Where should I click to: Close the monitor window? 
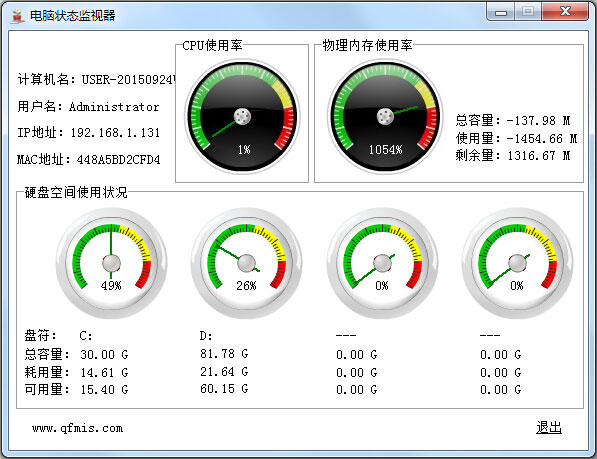tap(565, 12)
